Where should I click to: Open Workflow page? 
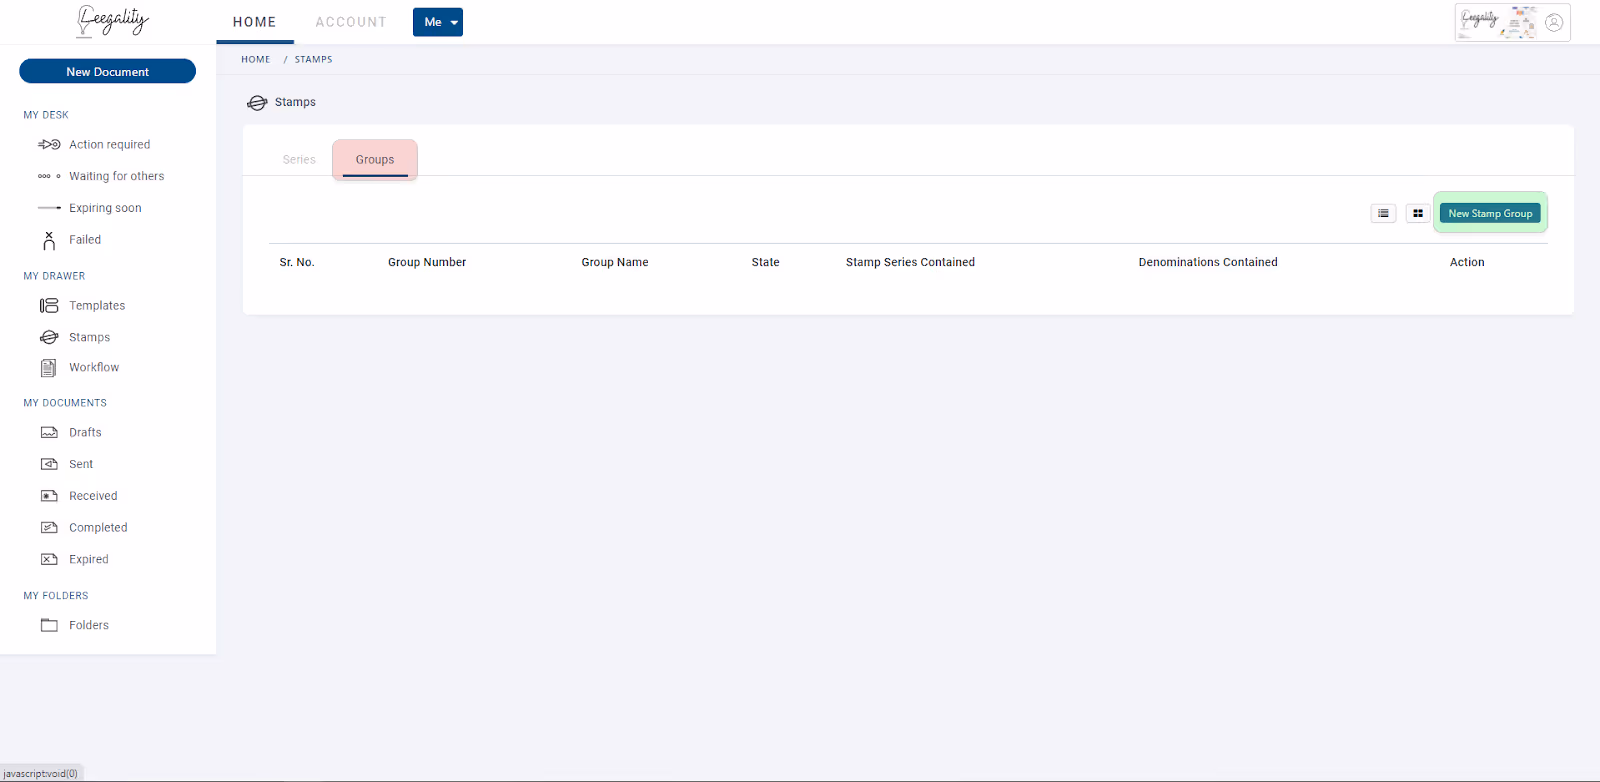pos(94,368)
